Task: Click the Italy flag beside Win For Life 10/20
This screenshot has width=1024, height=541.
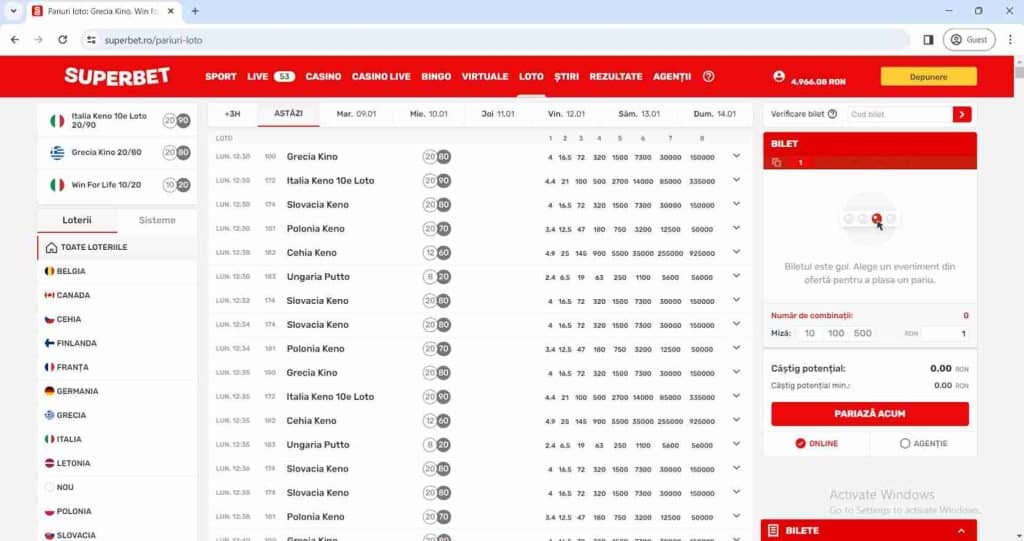Action: tap(57, 185)
